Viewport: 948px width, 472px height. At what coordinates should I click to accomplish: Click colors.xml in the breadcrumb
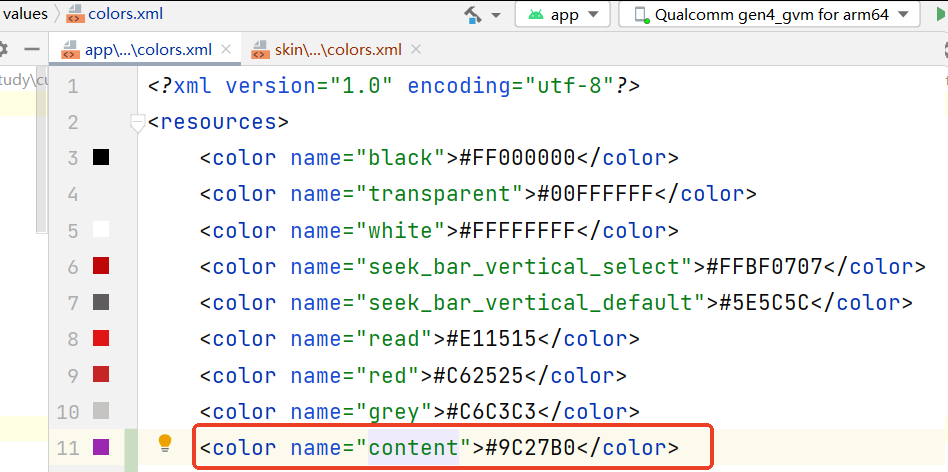coord(114,15)
